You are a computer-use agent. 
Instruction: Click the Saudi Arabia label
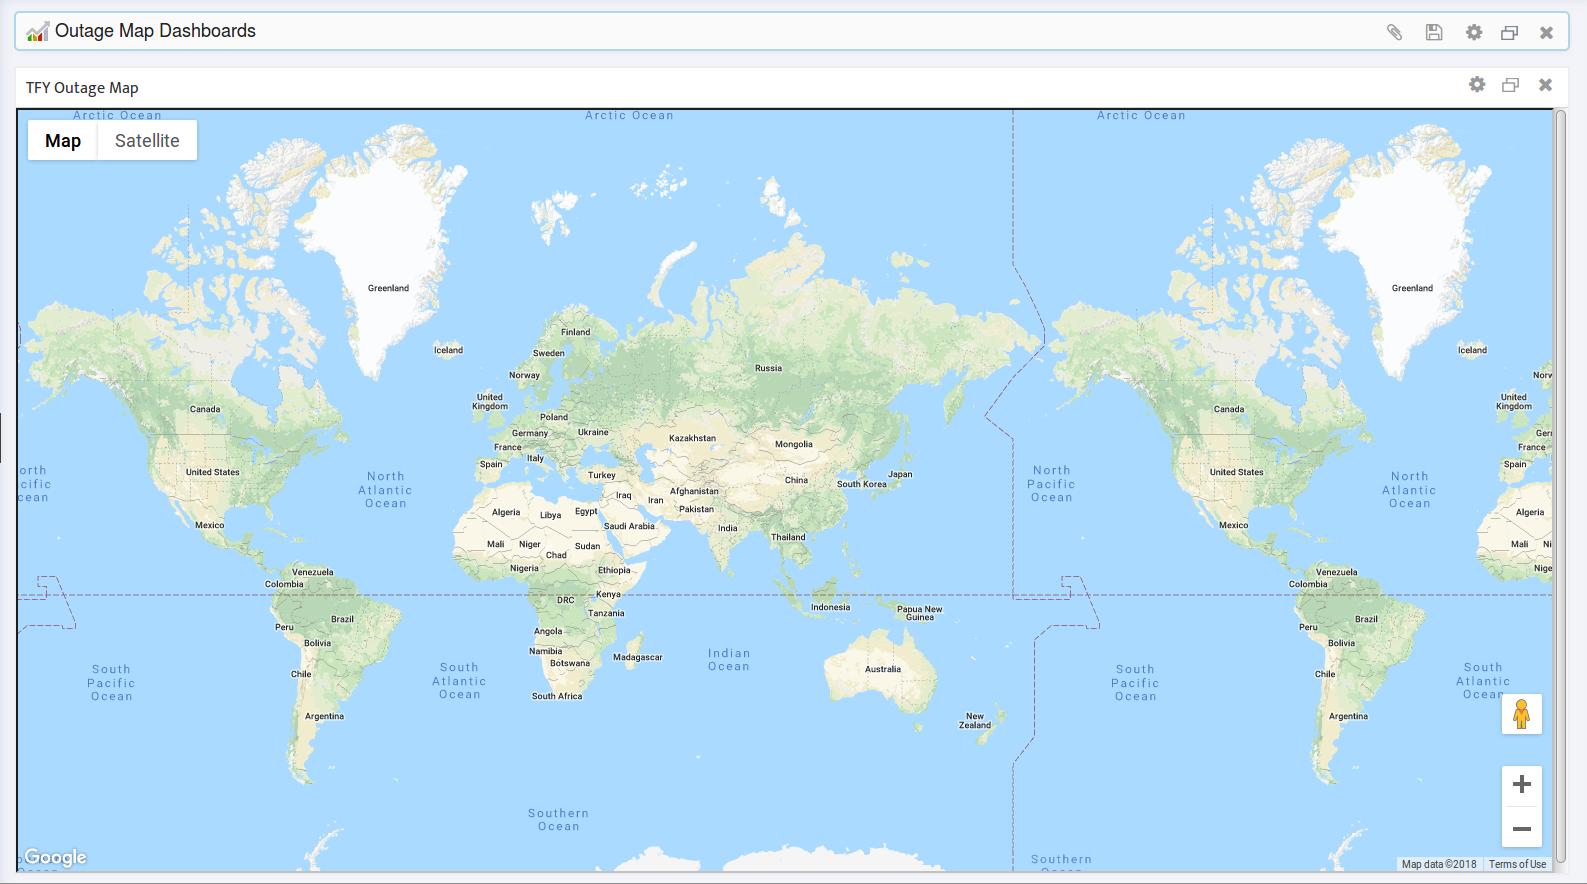pyautogui.click(x=629, y=526)
